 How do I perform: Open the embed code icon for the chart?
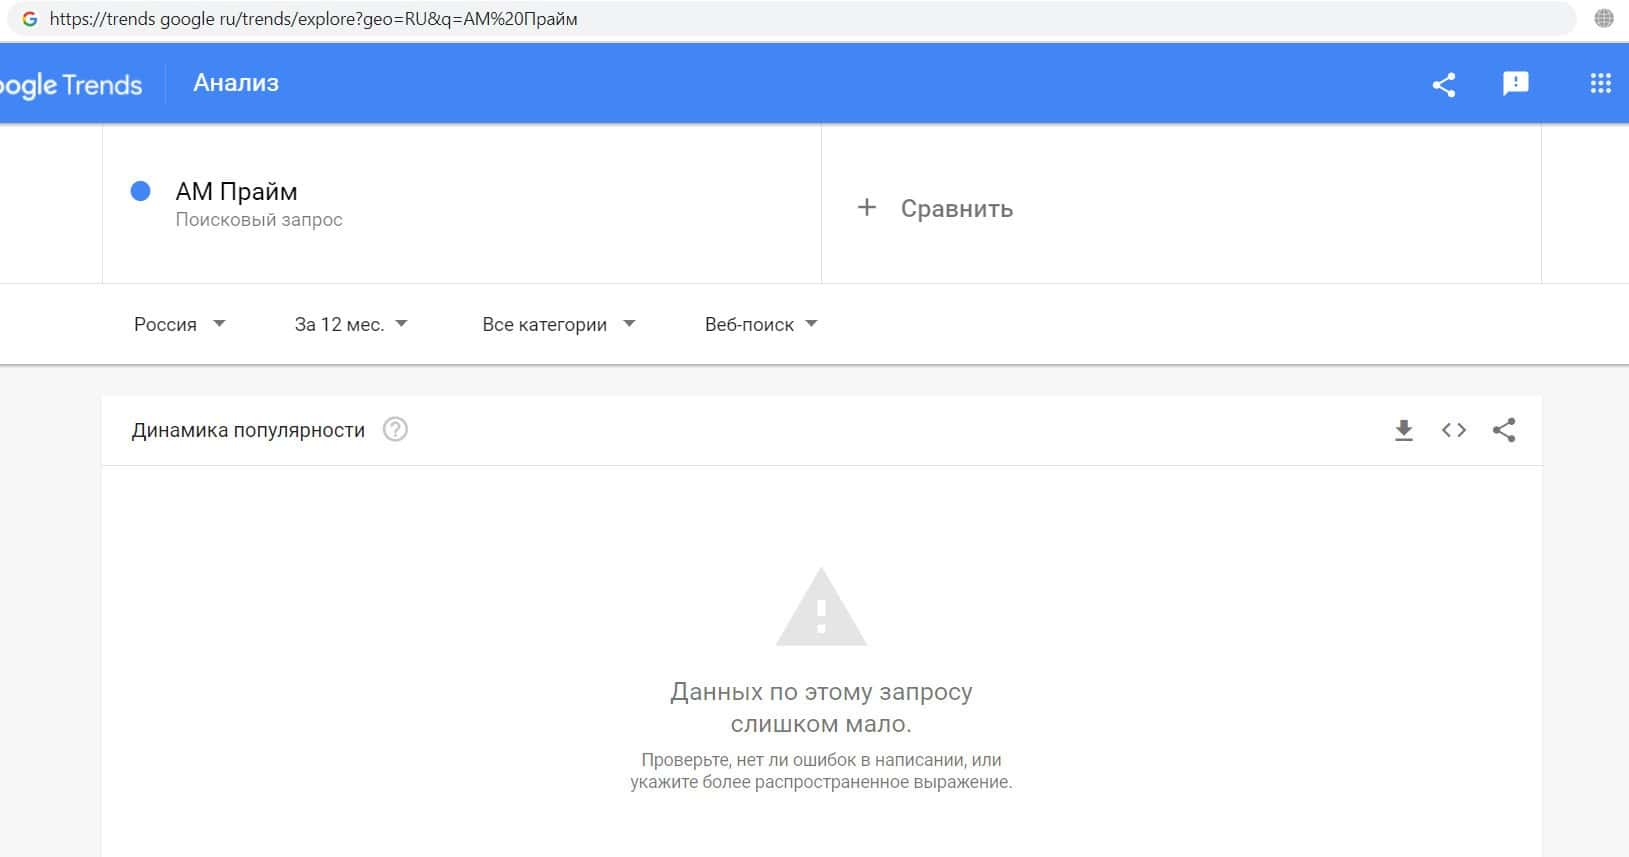1454,430
